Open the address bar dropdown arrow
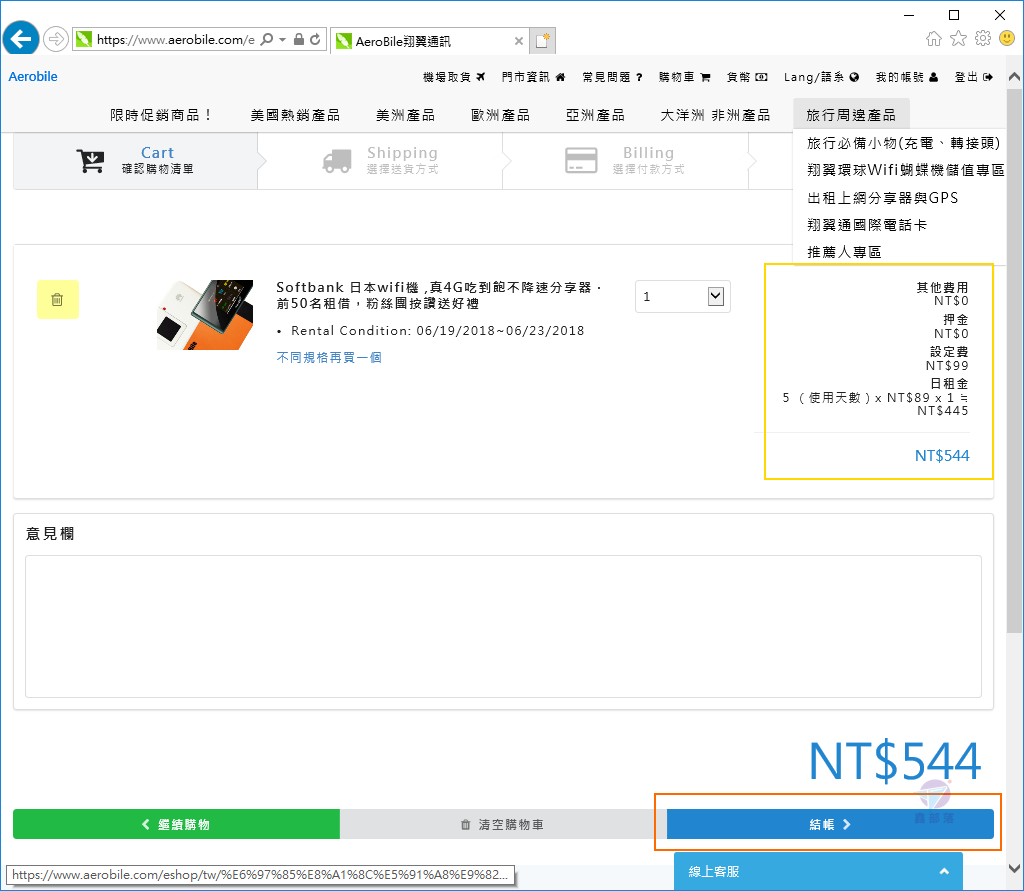 [x=283, y=39]
